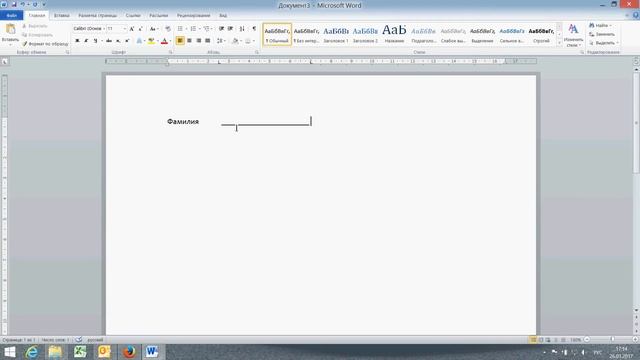
Task: Open the Line Spacing dropdown
Action: coord(221,41)
